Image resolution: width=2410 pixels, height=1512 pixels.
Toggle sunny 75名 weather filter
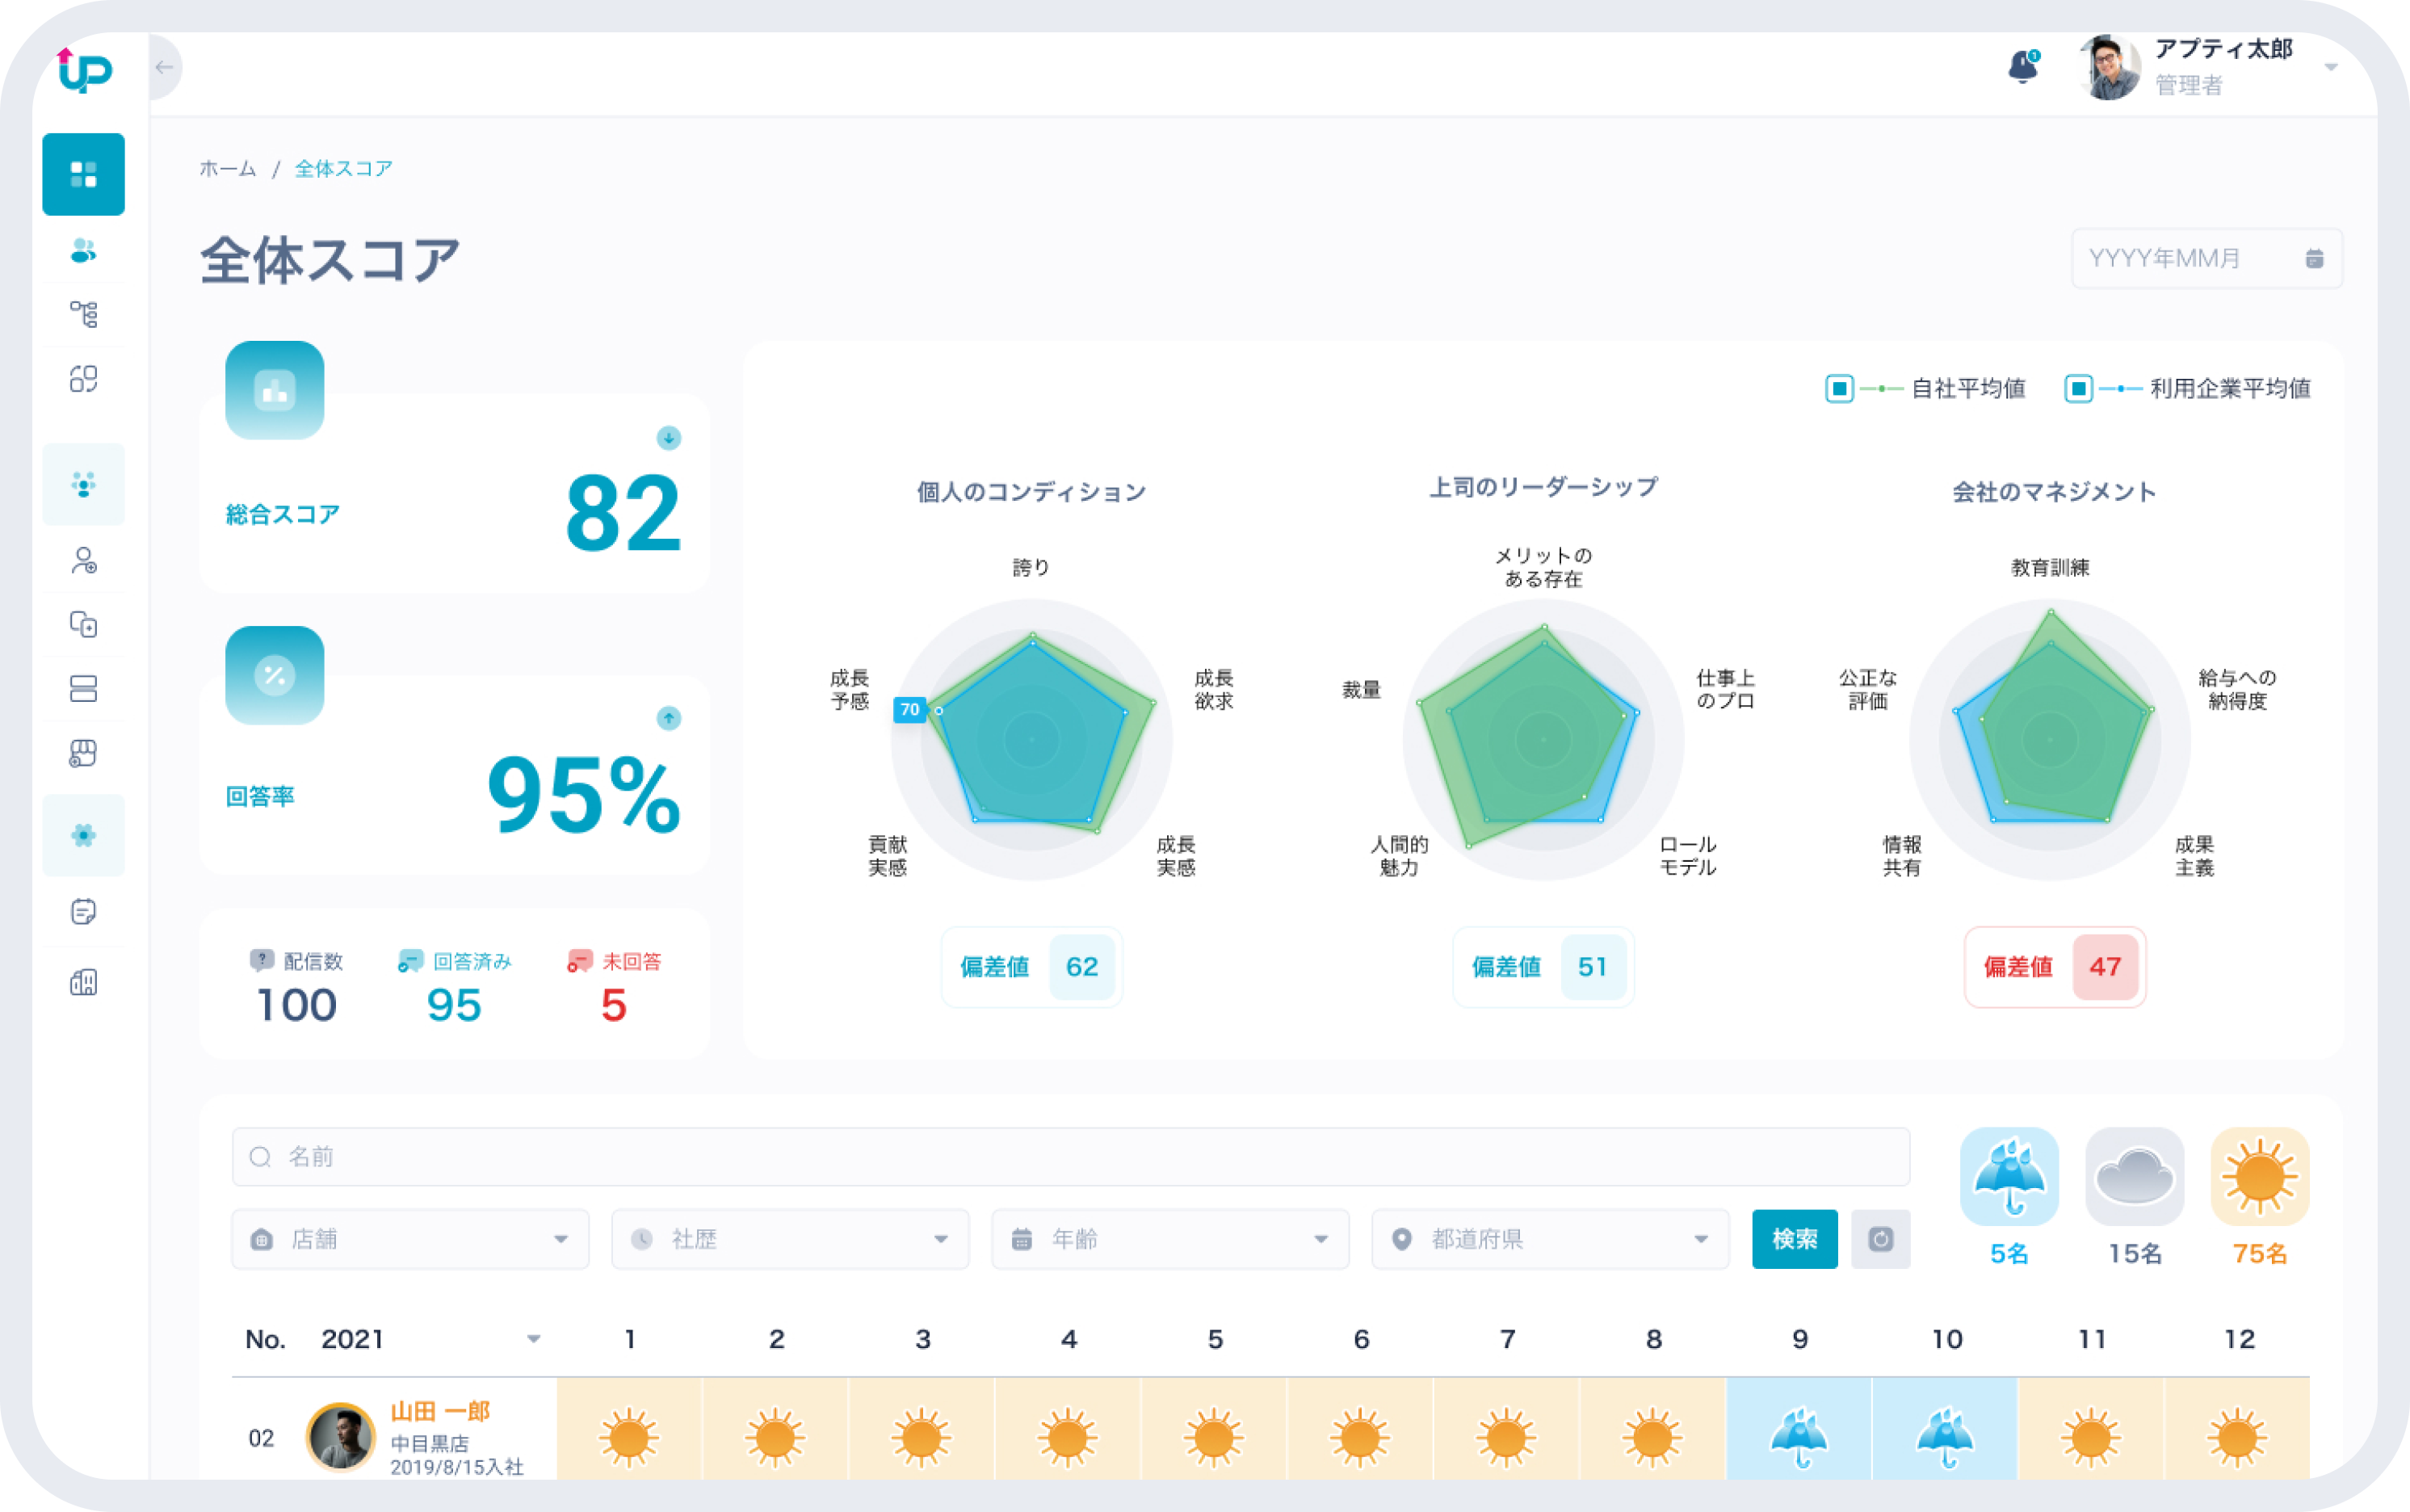(2259, 1177)
